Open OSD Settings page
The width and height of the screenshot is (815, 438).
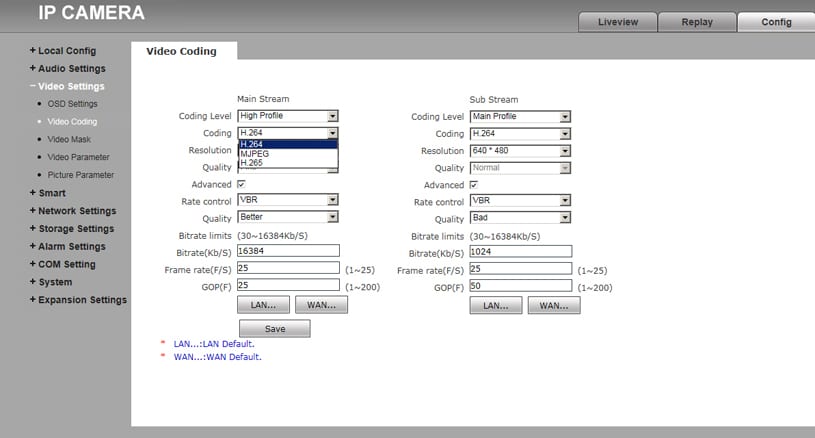pos(72,104)
